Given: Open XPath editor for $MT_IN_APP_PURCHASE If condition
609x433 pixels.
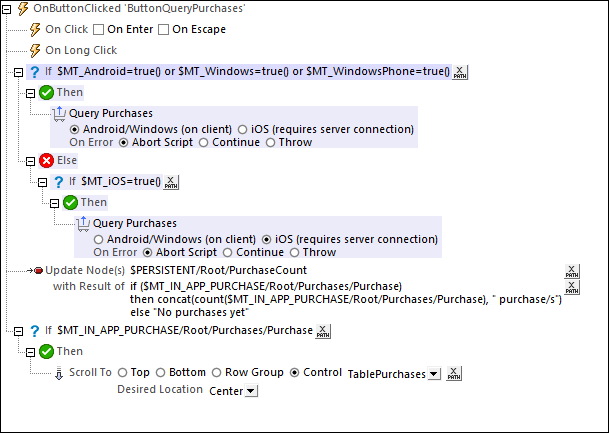Looking at the screenshot, I should [x=323, y=331].
